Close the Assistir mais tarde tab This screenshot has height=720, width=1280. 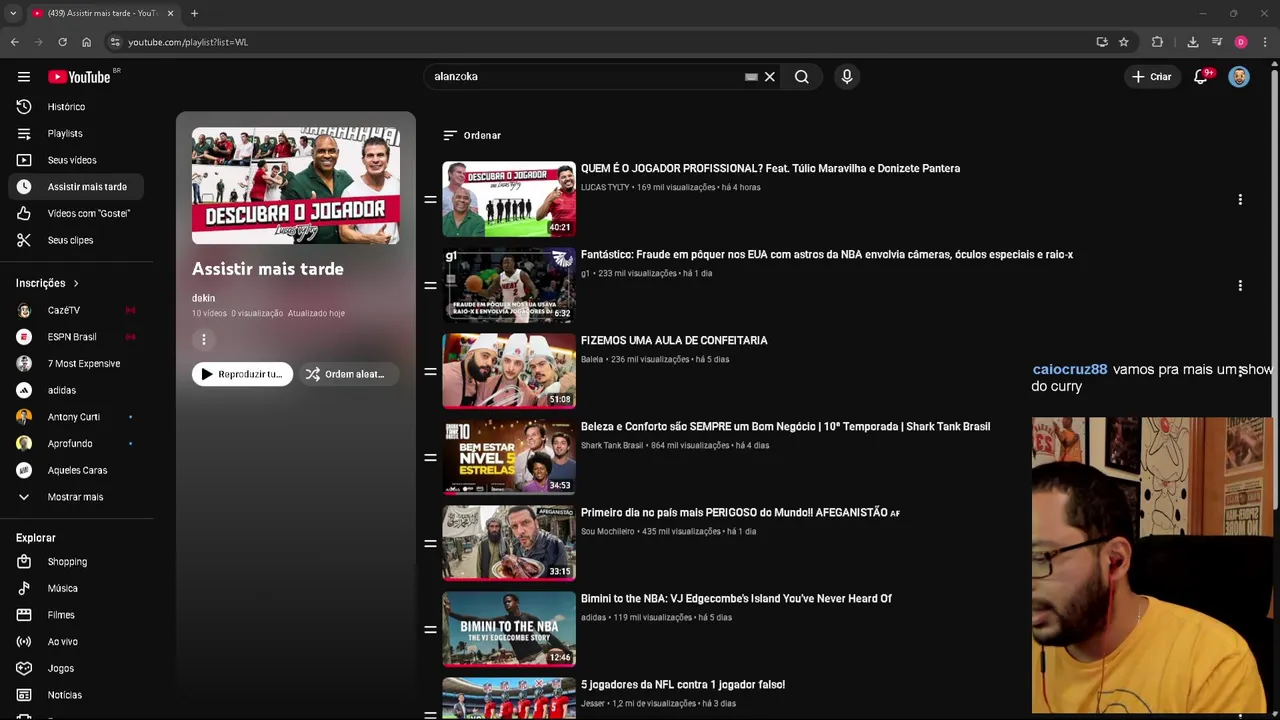pyautogui.click(x=170, y=13)
